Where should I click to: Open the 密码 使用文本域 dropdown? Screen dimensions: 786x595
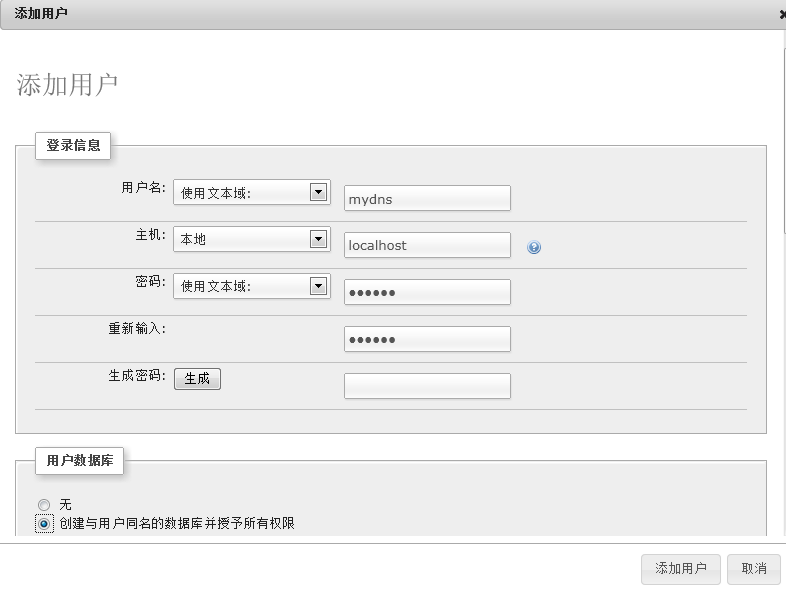pyautogui.click(x=252, y=286)
